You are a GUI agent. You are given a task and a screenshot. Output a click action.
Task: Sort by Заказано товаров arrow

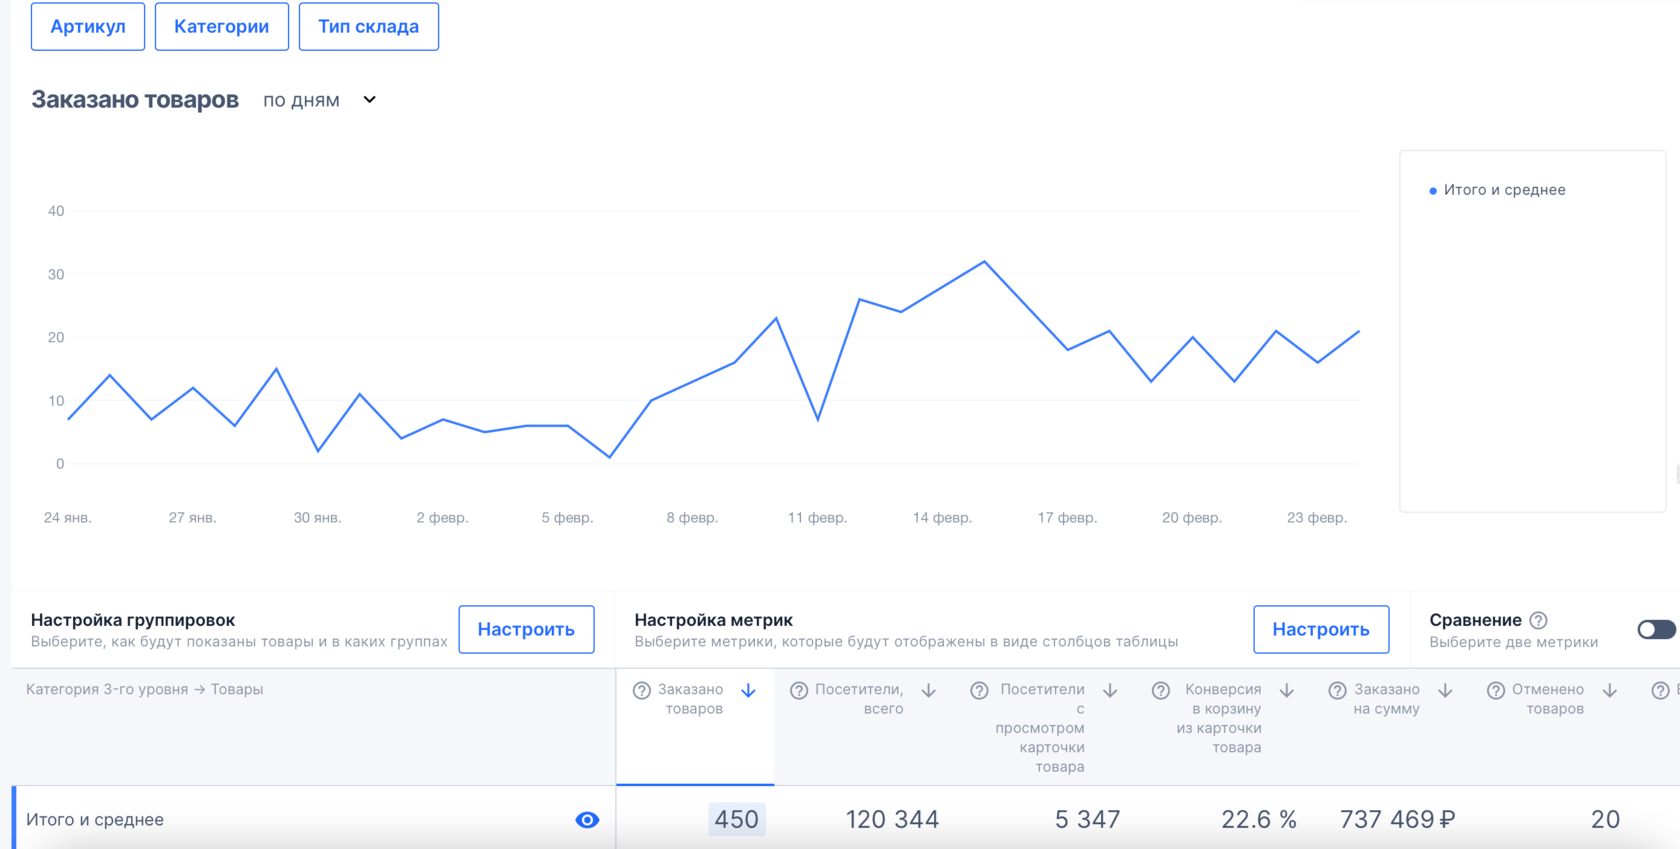coord(748,691)
